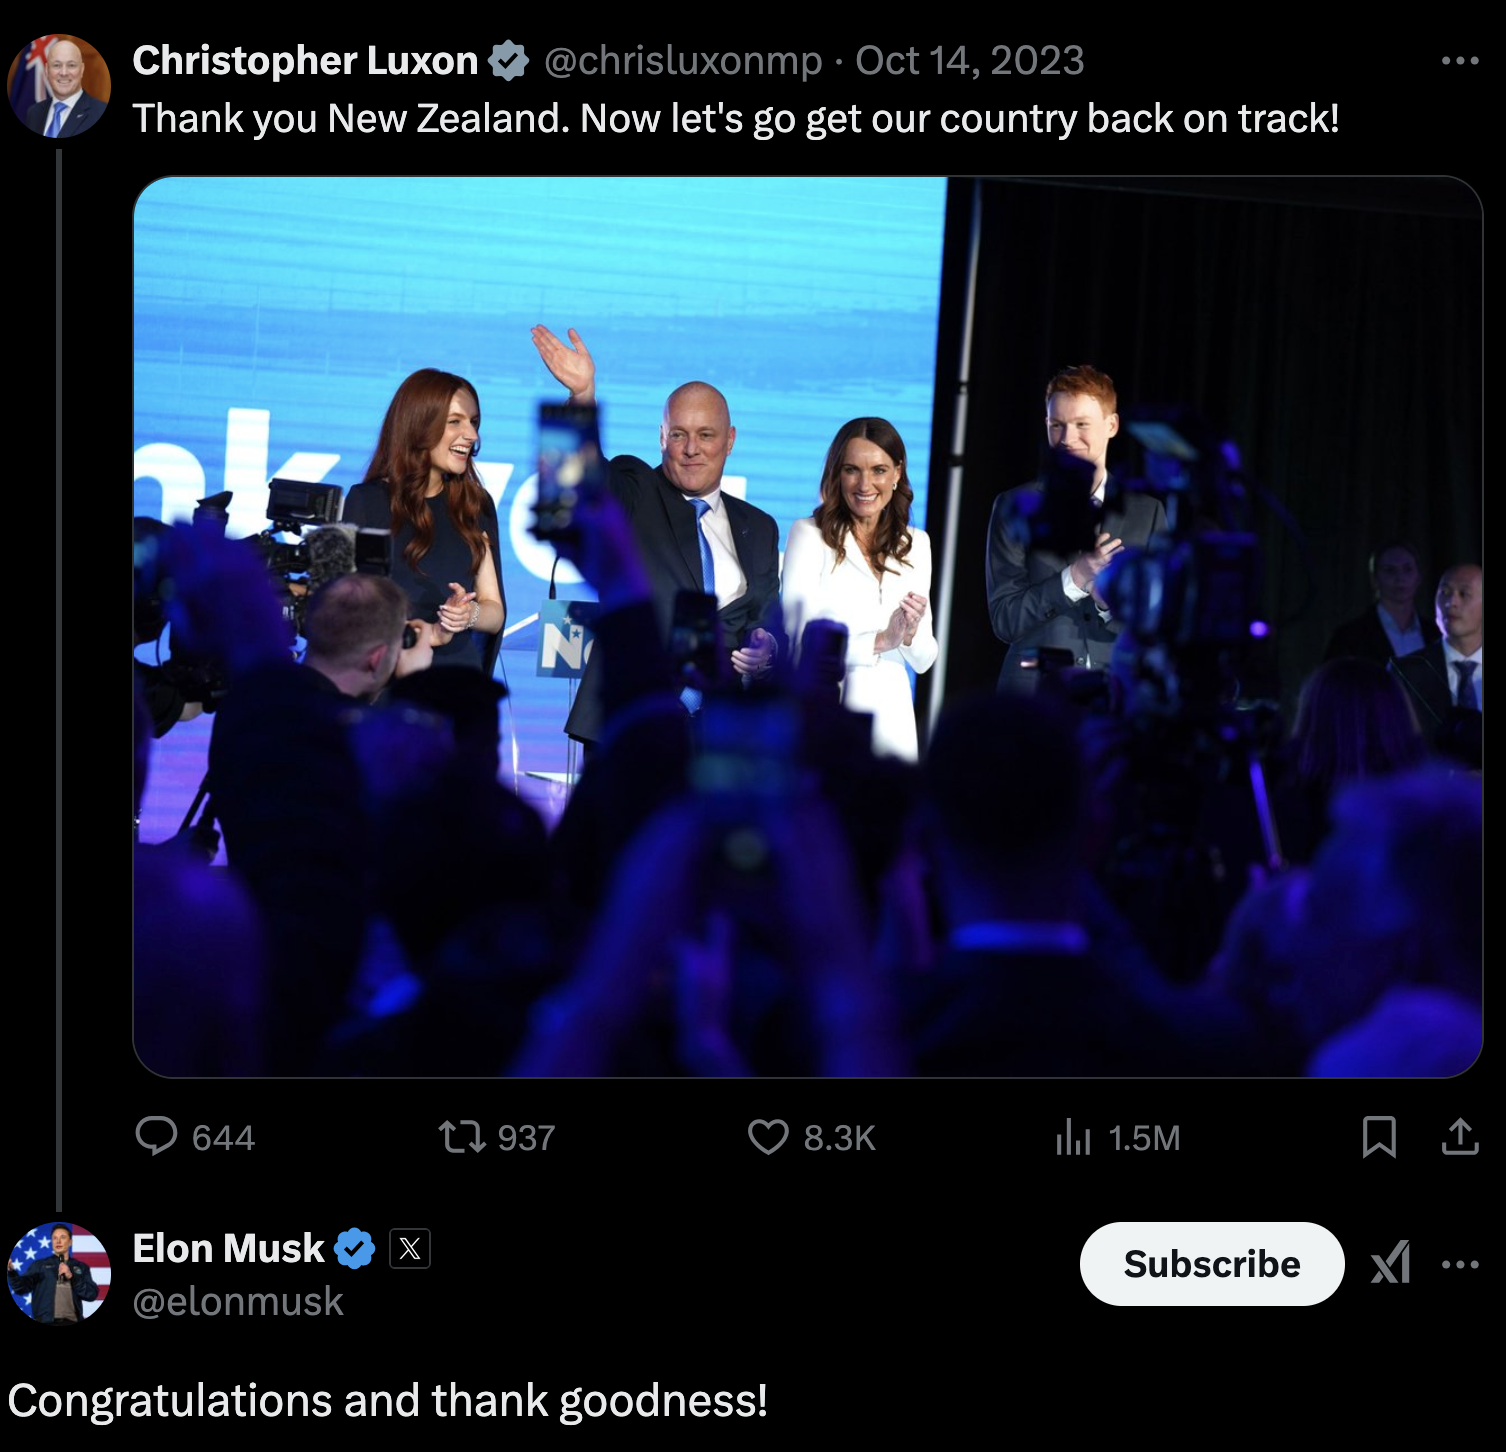Click the X affiliation badge
This screenshot has width=1506, height=1452.
pos(410,1248)
